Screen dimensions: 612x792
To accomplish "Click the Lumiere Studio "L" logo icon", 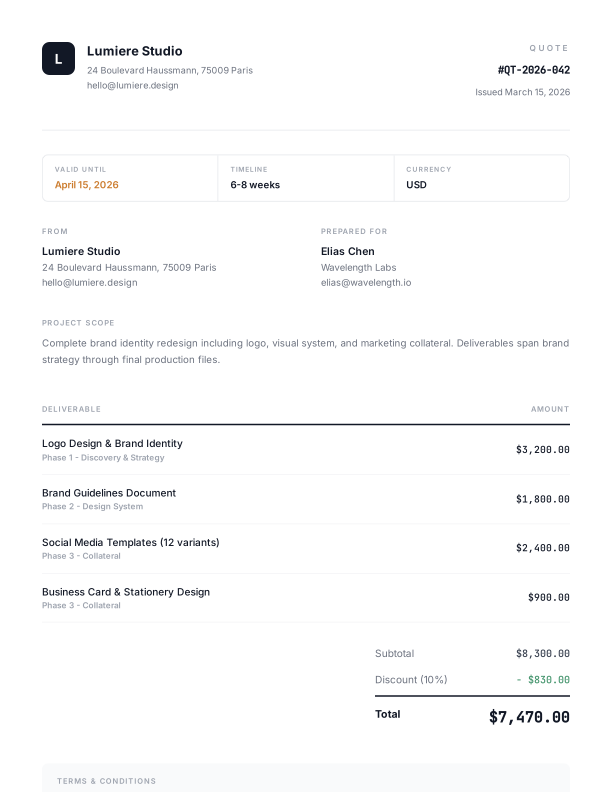I will click(x=58, y=59).
